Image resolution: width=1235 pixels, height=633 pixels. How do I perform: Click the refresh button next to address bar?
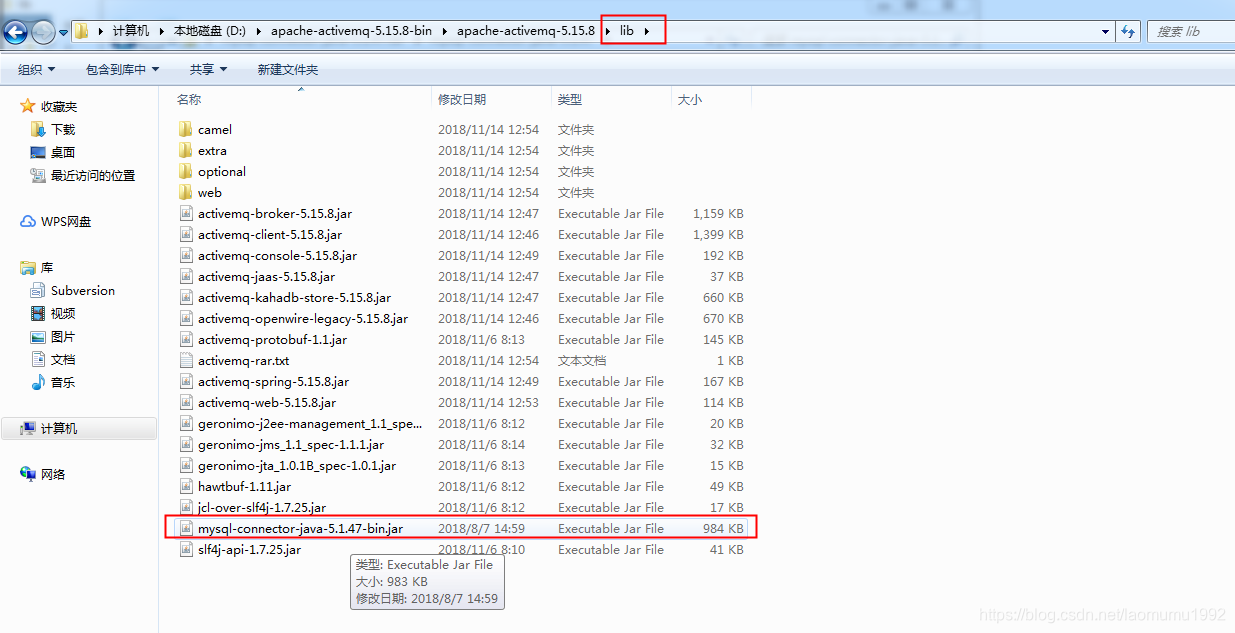[x=1128, y=32]
